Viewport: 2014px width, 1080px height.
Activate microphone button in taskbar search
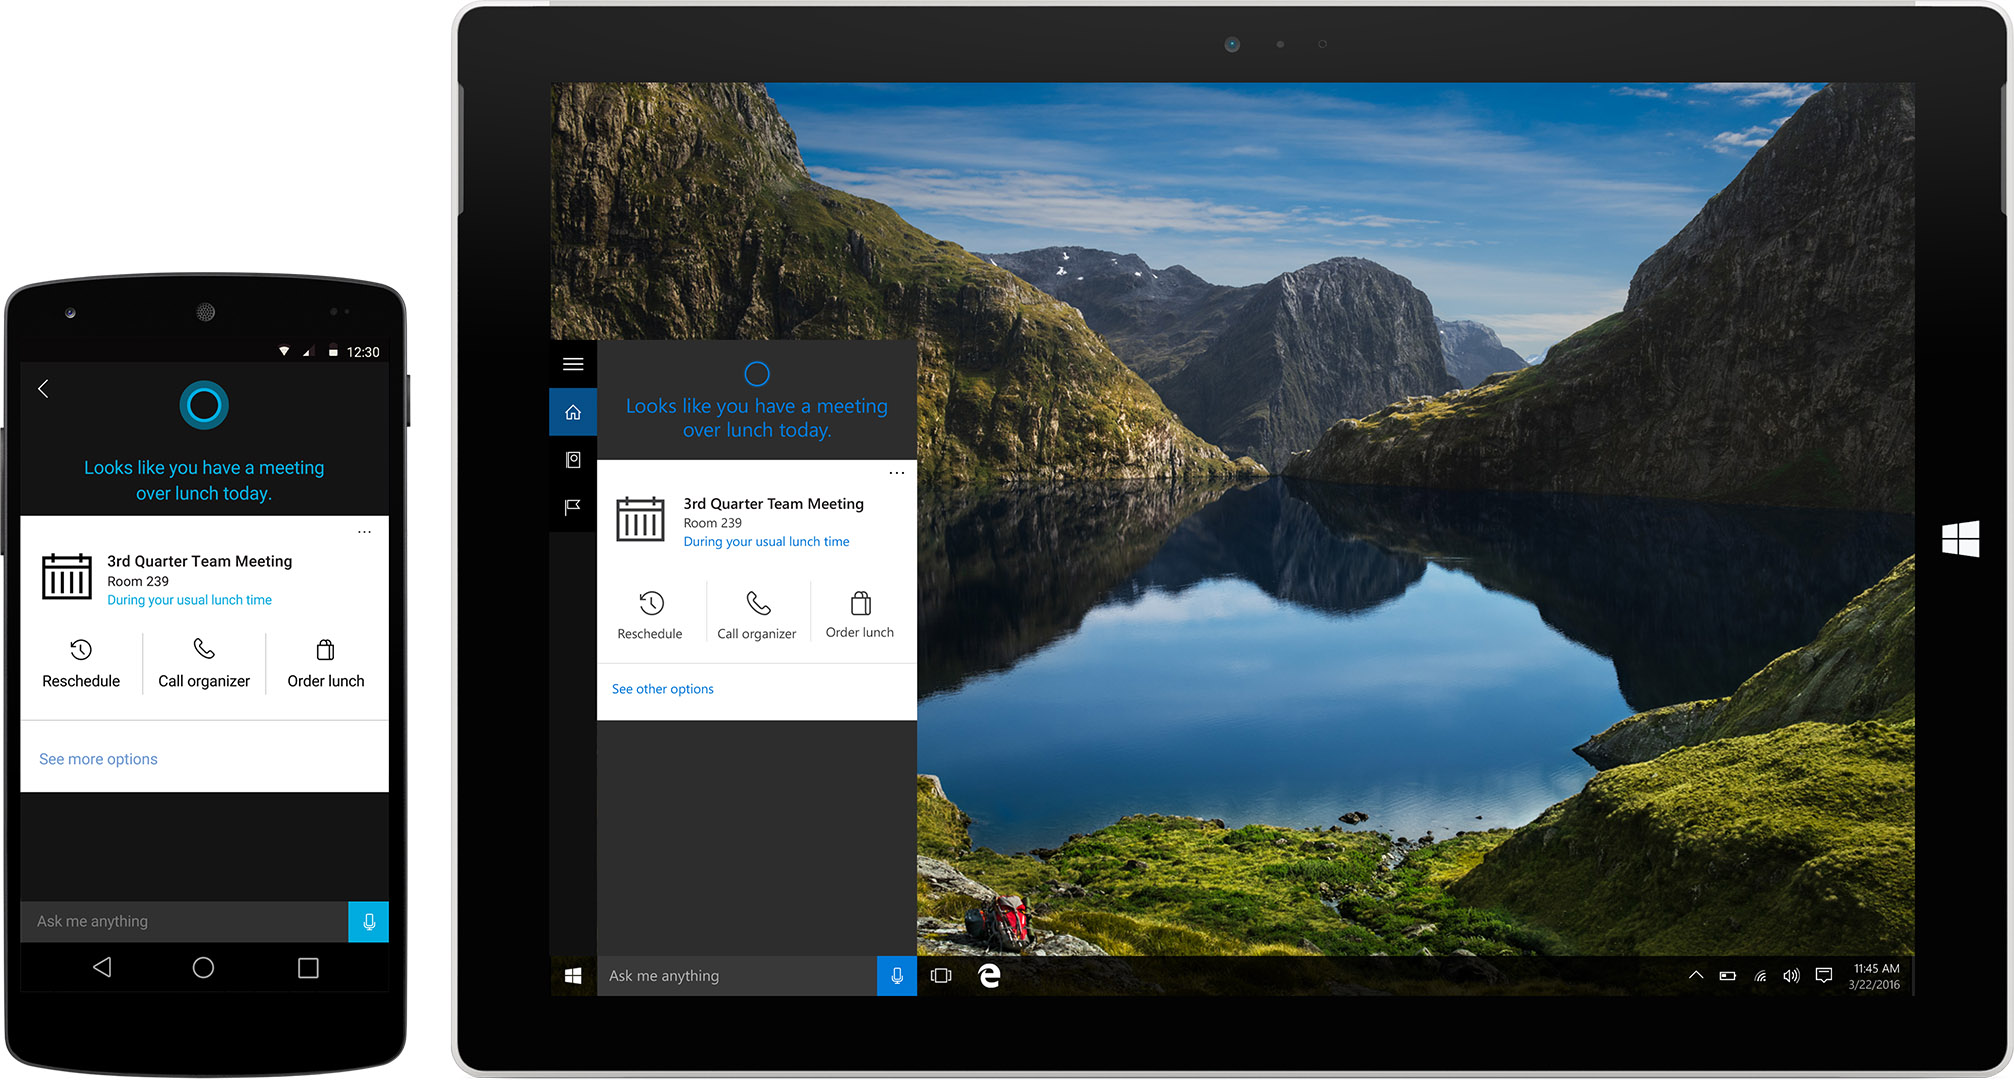click(x=897, y=976)
